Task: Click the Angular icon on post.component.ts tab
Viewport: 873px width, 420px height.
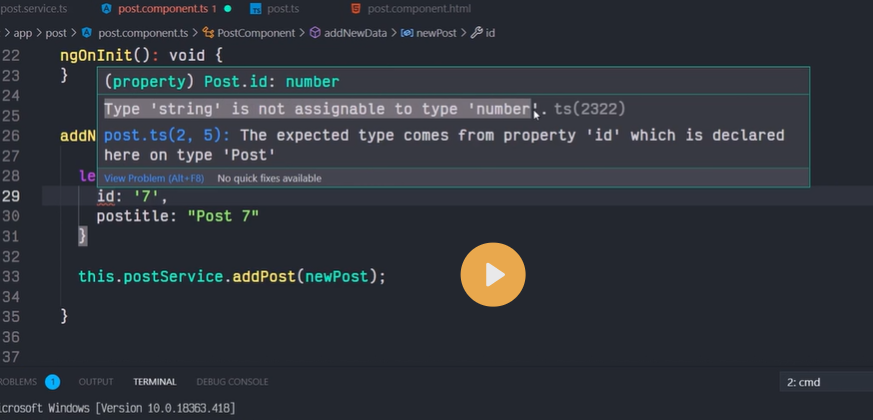Action: click(106, 8)
